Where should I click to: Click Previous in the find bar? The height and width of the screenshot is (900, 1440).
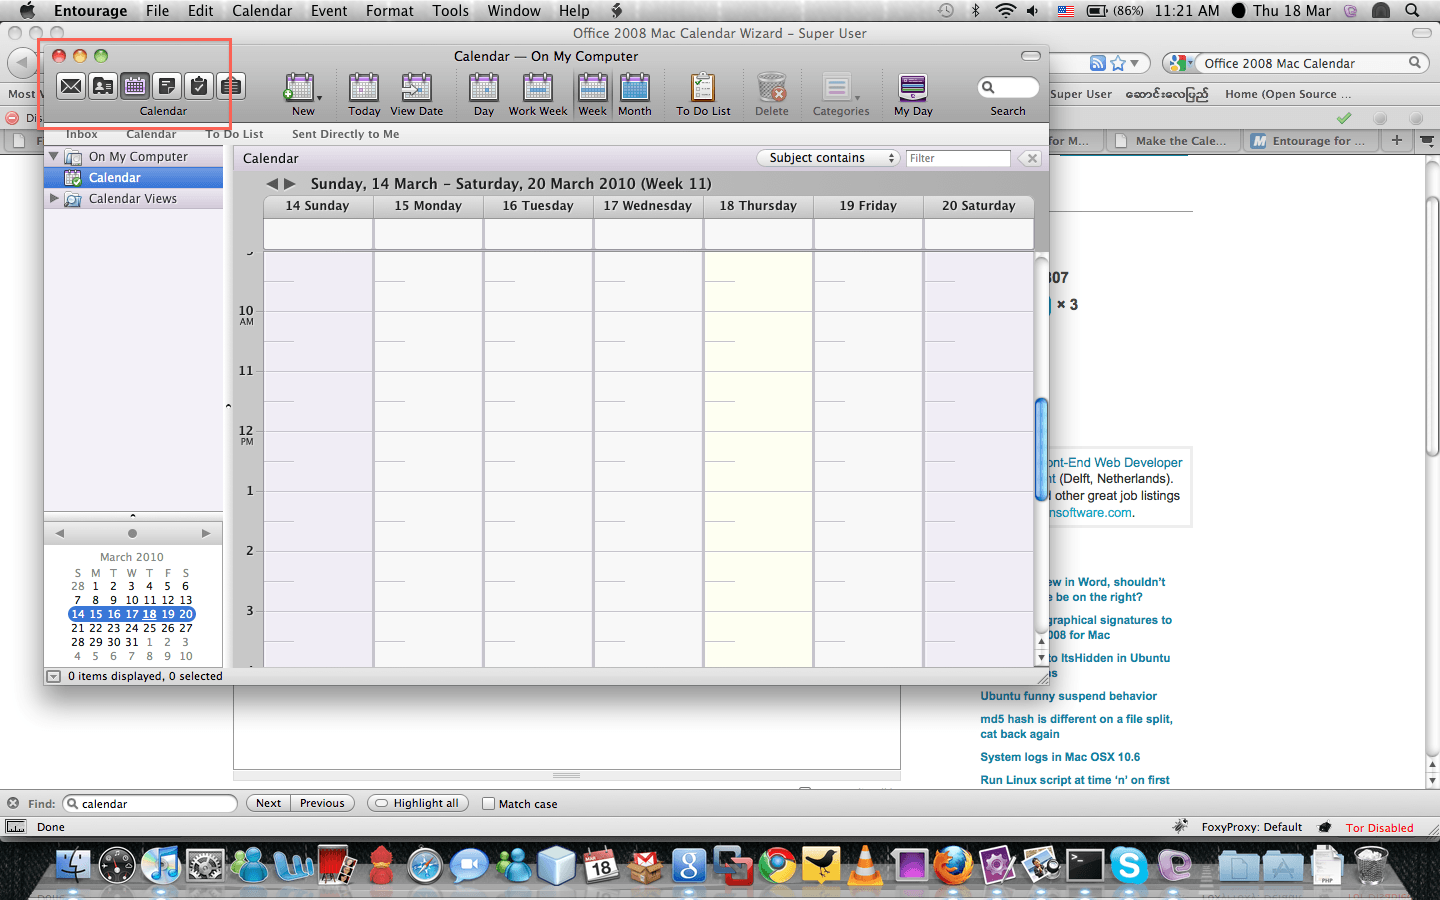point(322,803)
